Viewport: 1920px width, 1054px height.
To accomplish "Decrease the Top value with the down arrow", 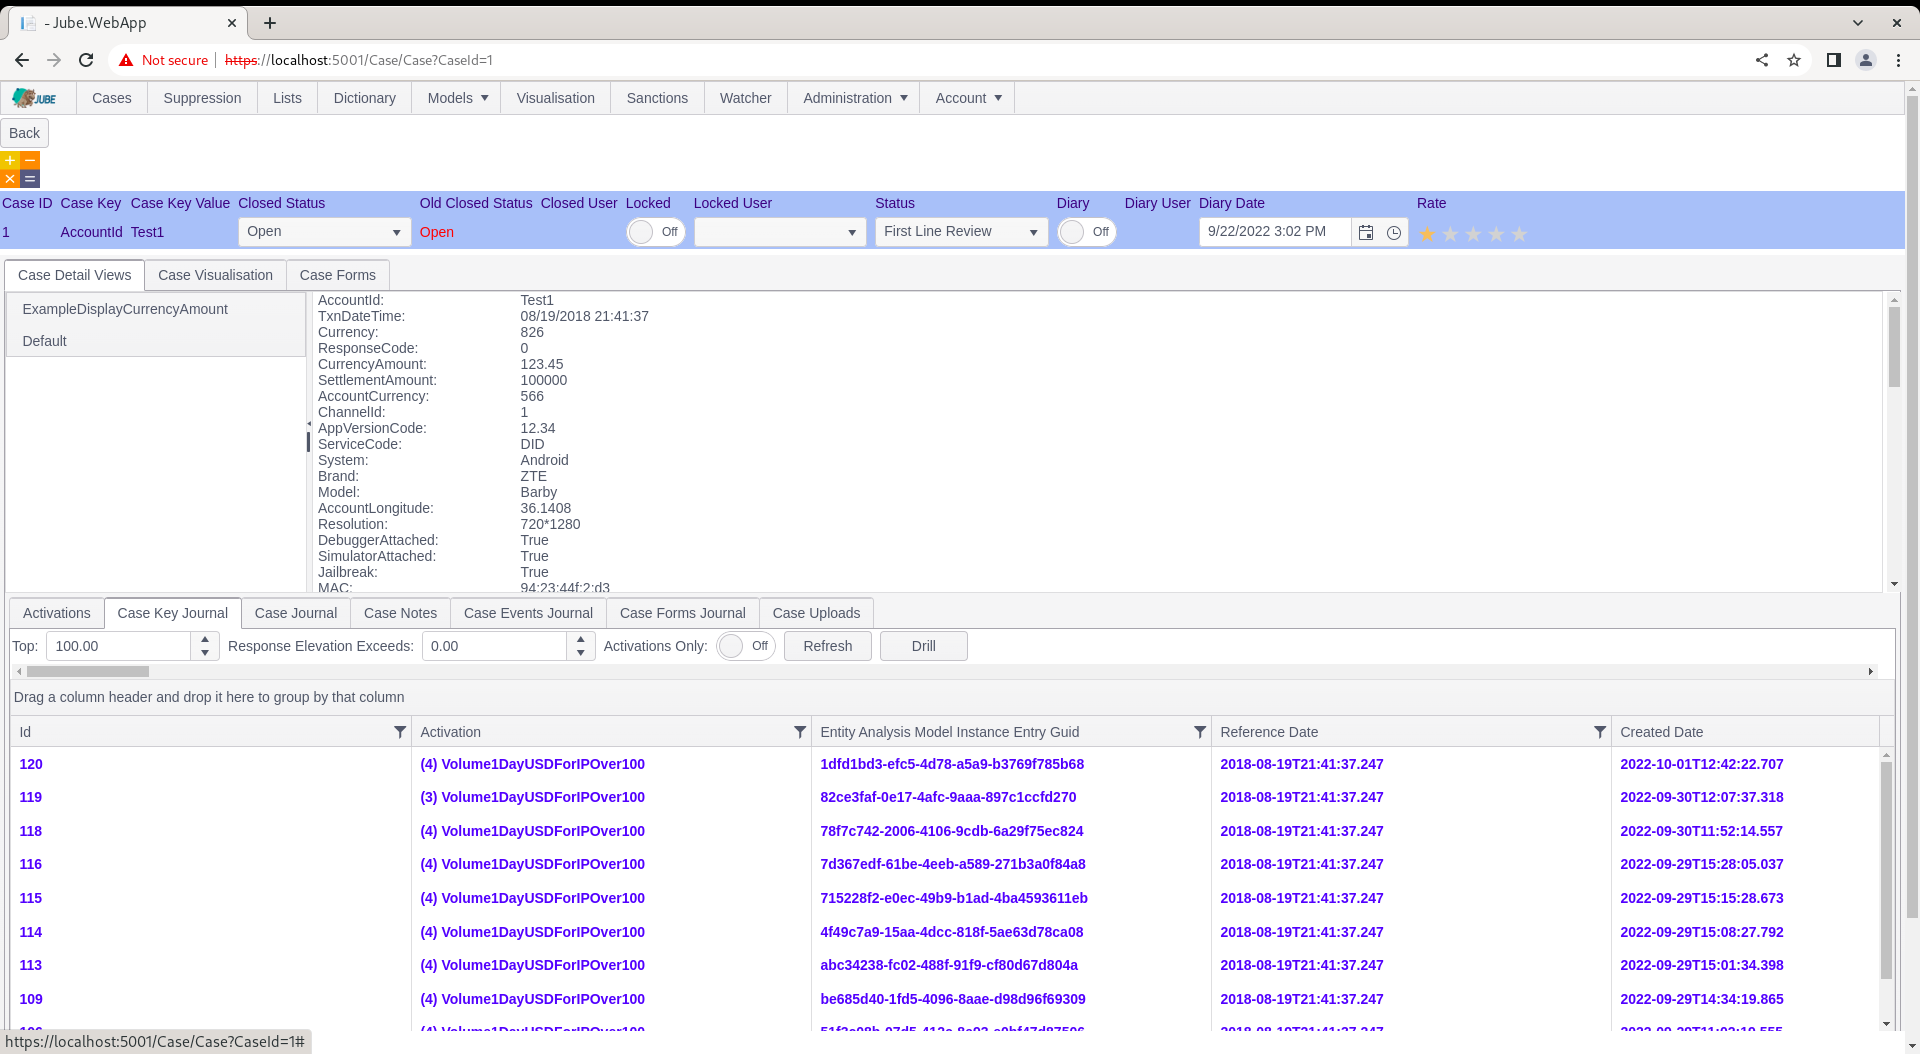I will (205, 653).
